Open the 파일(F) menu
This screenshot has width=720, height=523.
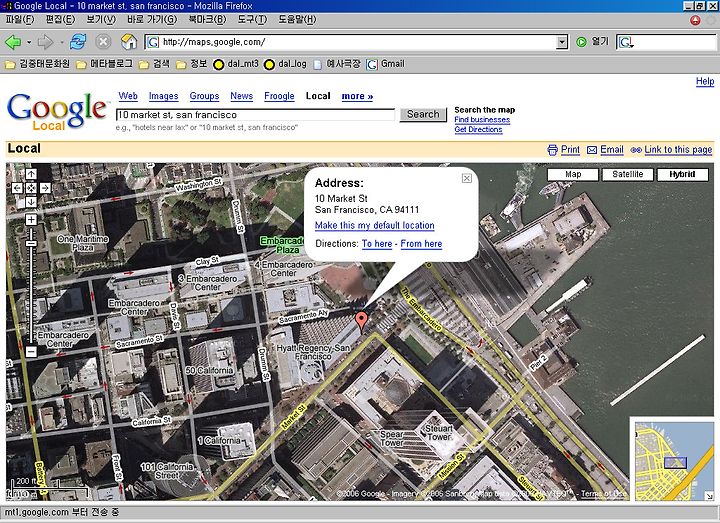[20, 19]
